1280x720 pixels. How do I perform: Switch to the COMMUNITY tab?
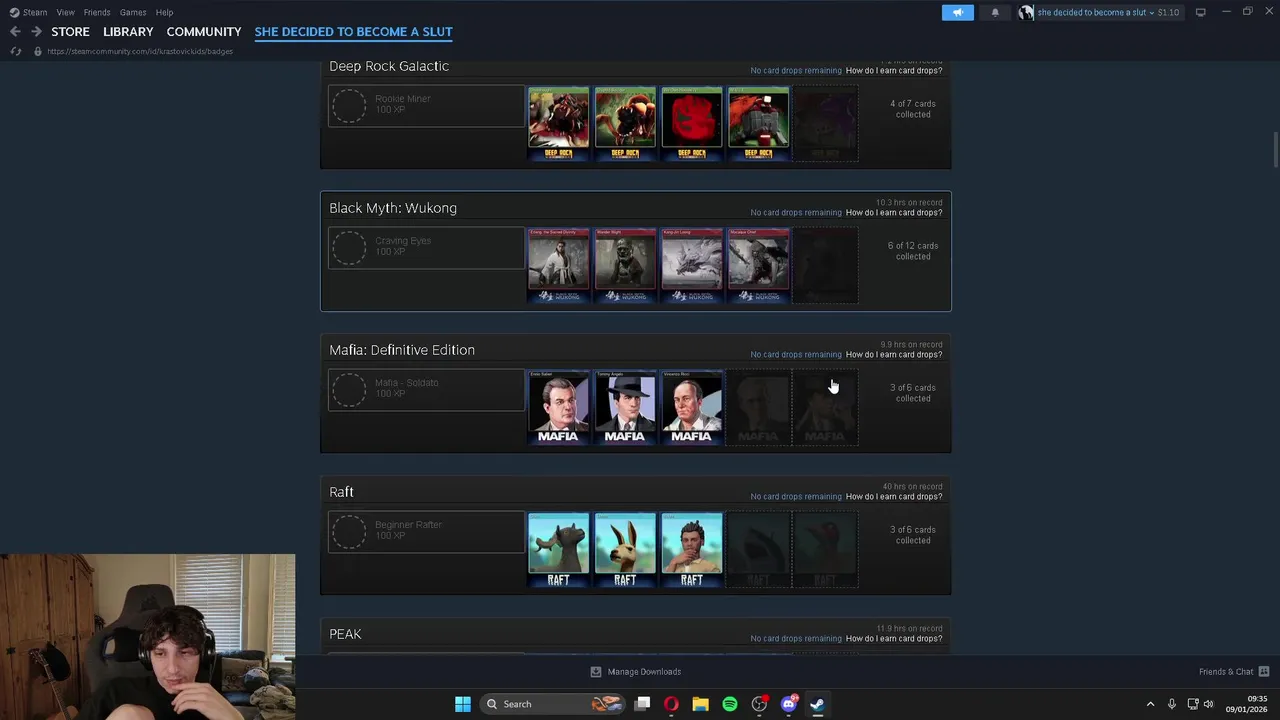[204, 32]
